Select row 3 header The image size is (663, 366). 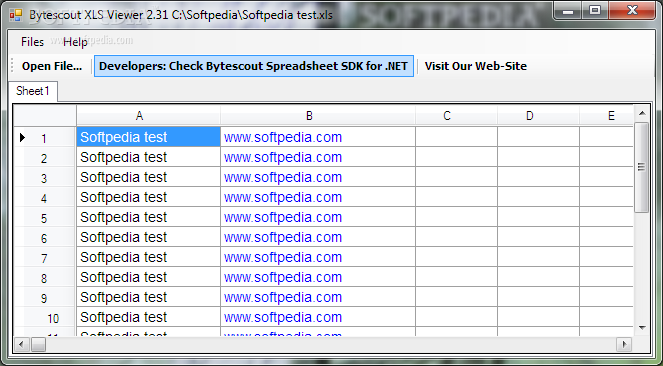[45, 177]
